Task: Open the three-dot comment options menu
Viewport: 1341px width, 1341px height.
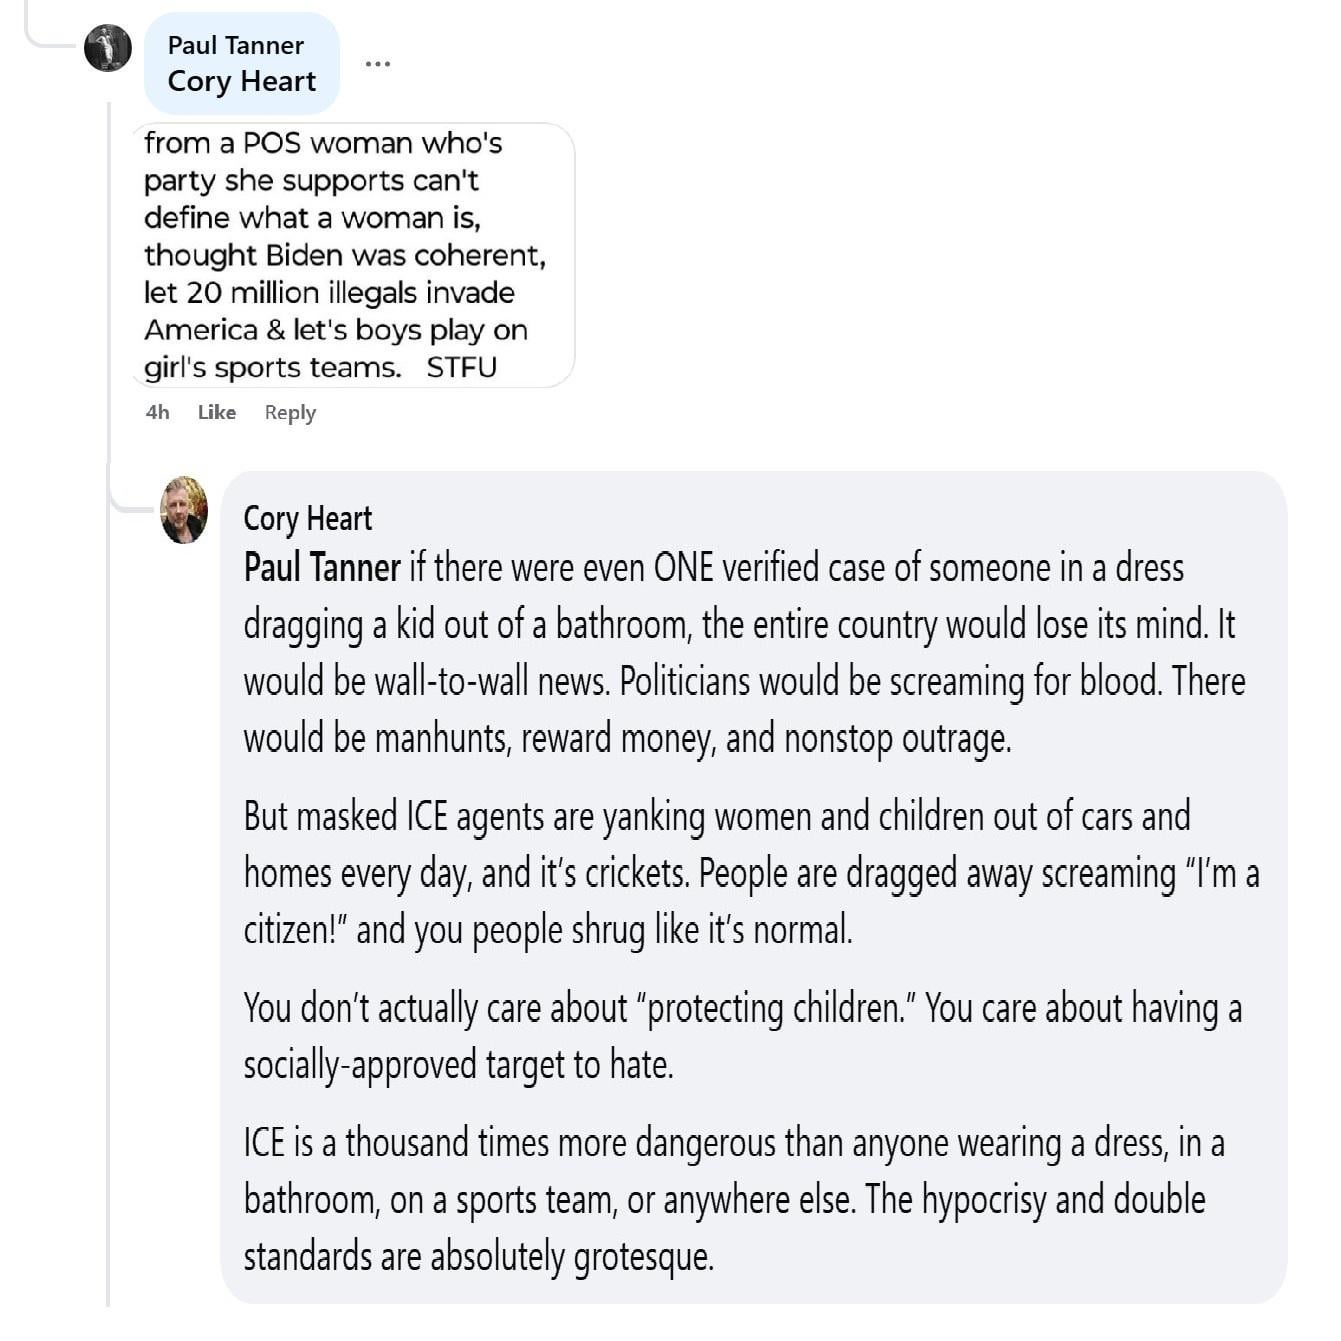Action: click(x=377, y=64)
